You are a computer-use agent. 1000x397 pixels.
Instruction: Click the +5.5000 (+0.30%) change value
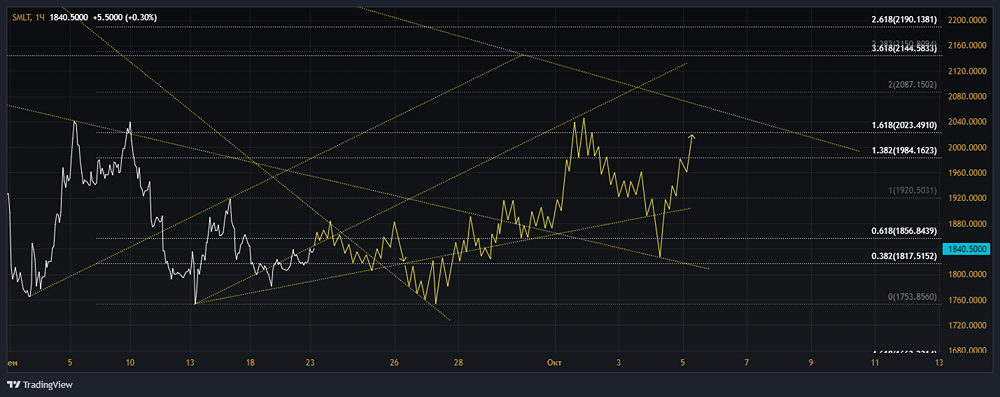(124, 17)
